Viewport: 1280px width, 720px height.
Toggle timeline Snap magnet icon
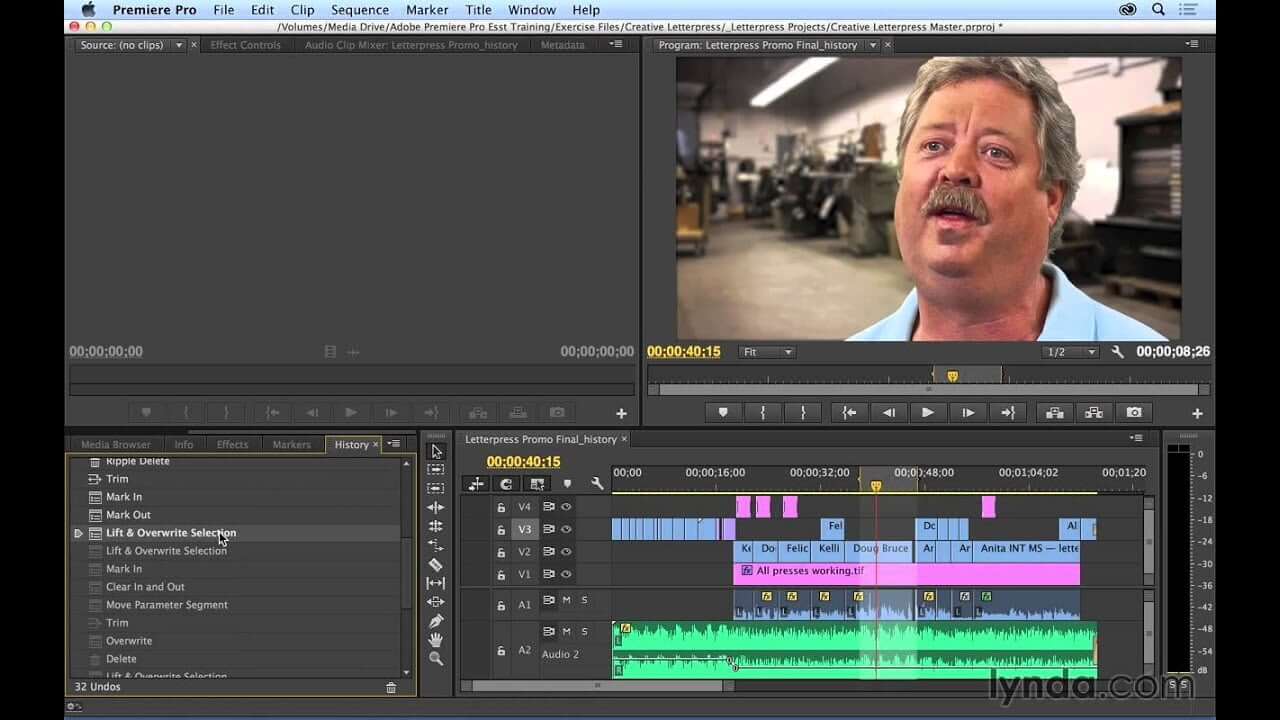click(507, 483)
